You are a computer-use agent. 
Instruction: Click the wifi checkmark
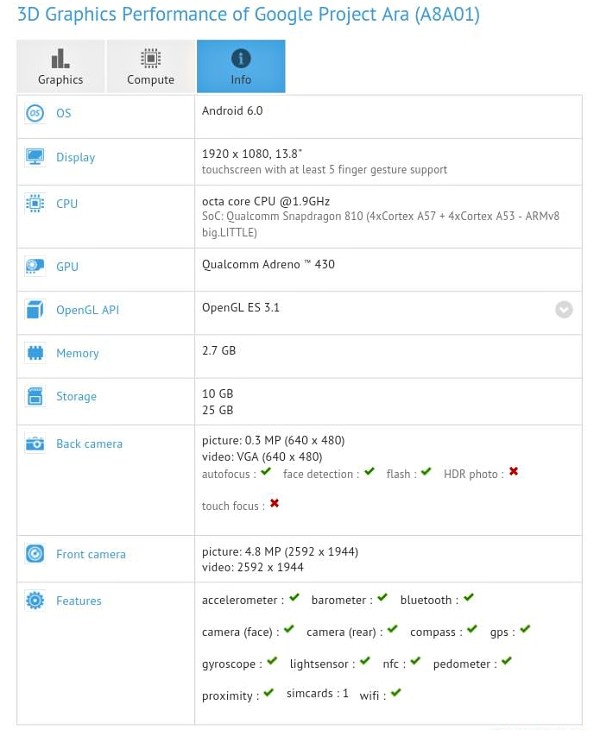(x=396, y=693)
